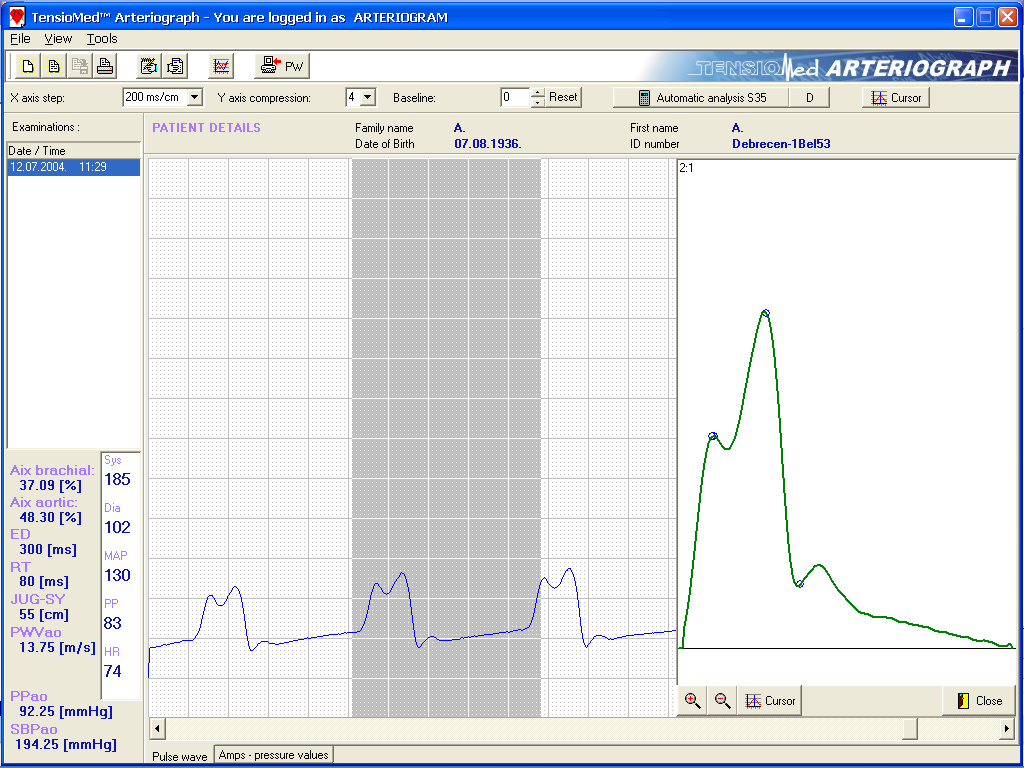Click the horizontal scrollbar right arrow

point(1008,728)
